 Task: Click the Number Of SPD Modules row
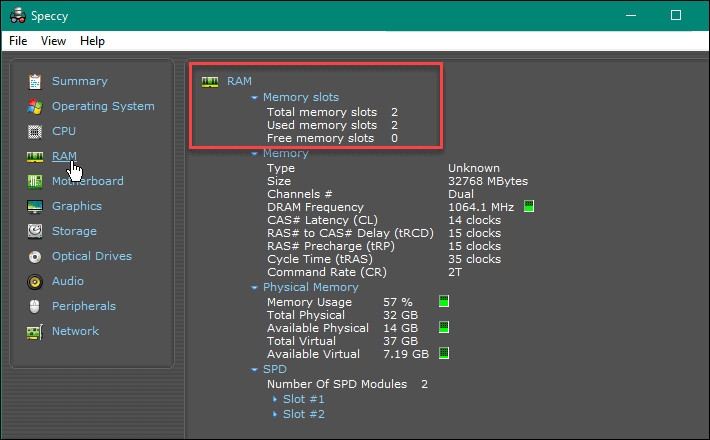click(x=347, y=384)
